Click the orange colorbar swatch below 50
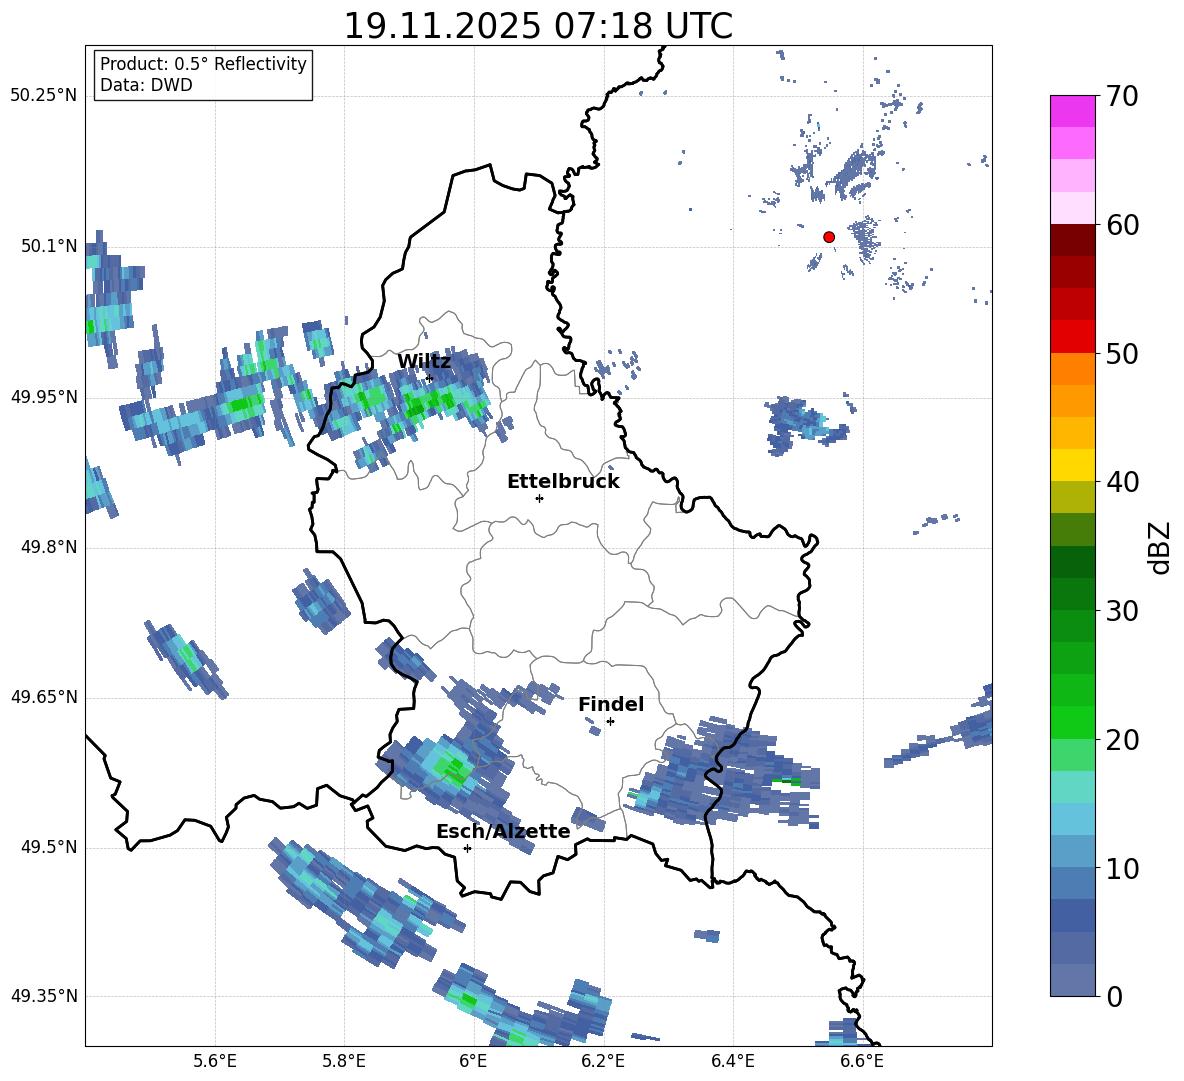This screenshot has width=1184, height=1081. coord(1072,369)
